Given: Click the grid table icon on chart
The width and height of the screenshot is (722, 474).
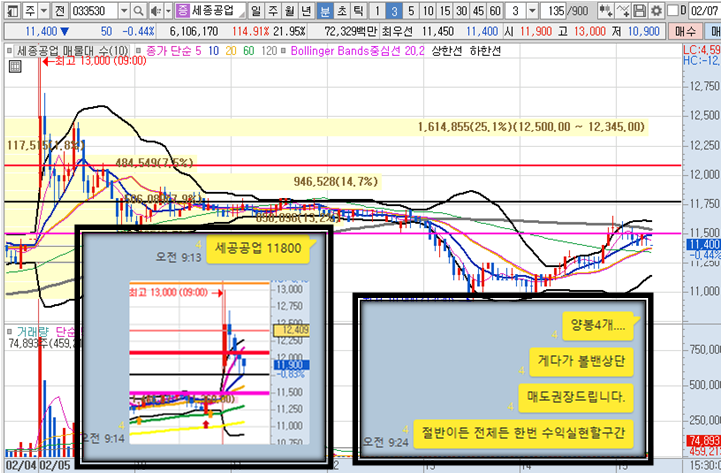Looking at the screenshot, I should point(15,66).
